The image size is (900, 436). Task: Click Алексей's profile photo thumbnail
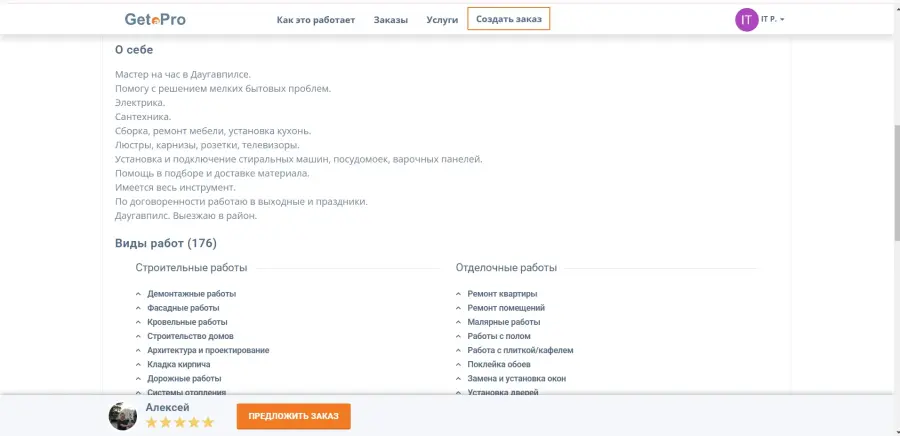pos(123,416)
